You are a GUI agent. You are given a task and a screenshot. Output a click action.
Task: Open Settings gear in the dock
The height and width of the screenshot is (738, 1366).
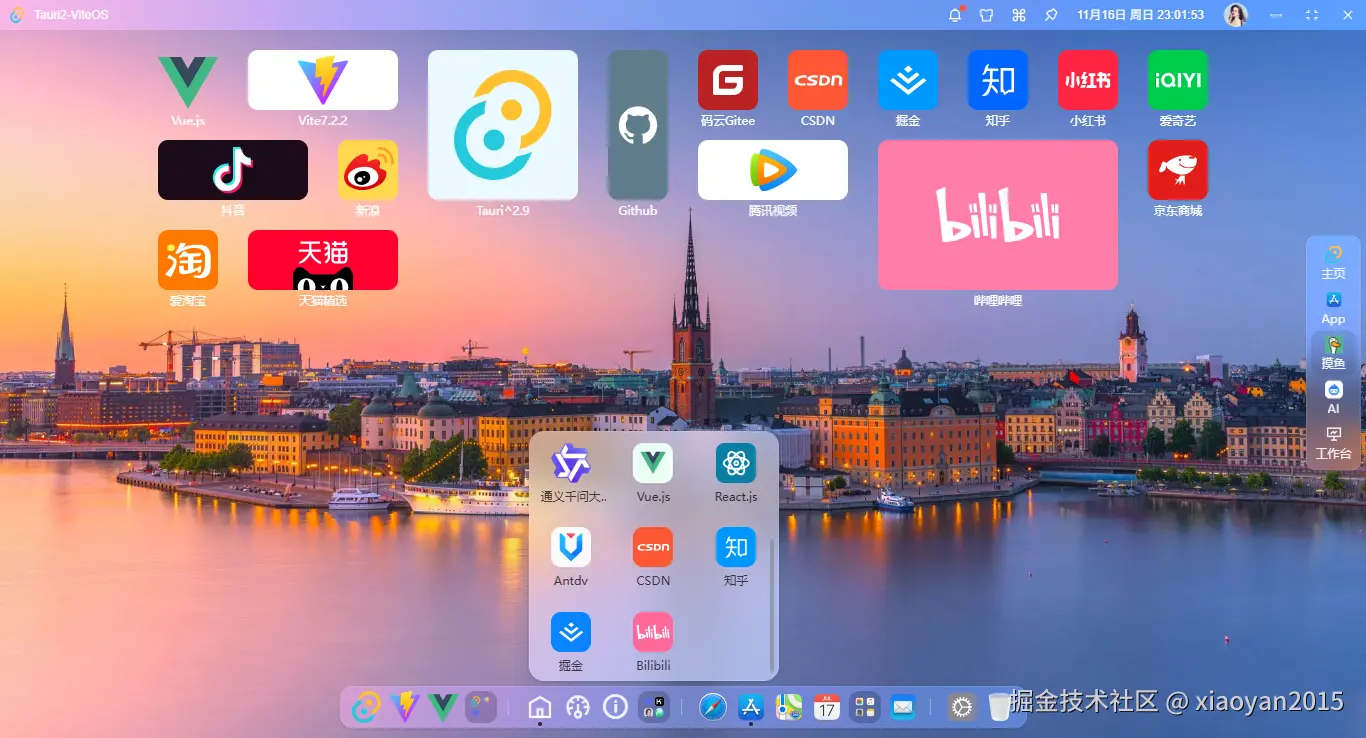tap(962, 707)
